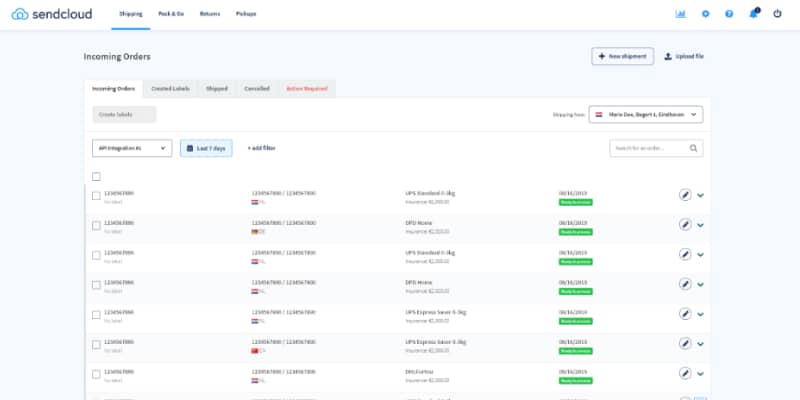Check the red-flag UPS Express Saver order
800x400 pixels.
(x=96, y=344)
